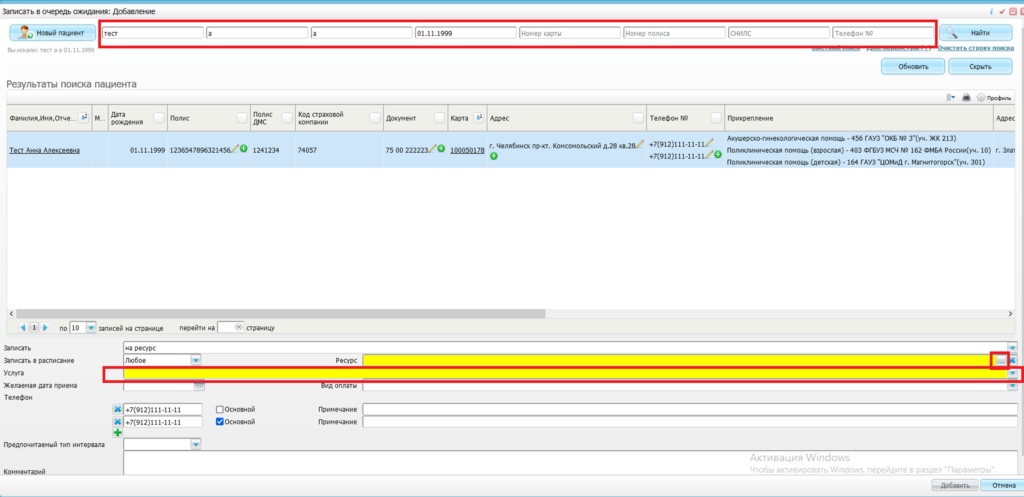Click the Отмена button
Viewport: 1024px width, 497px height.
pyautogui.click(x=1004, y=486)
